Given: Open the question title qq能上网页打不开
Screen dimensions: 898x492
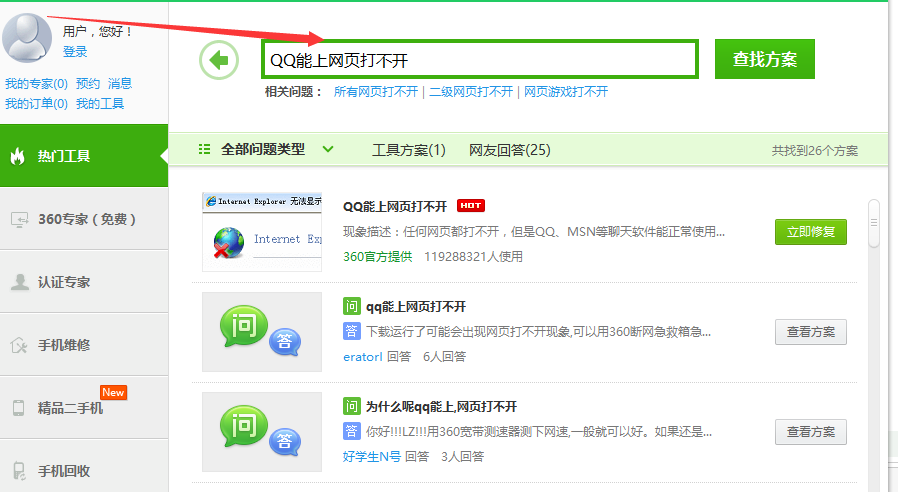Looking at the screenshot, I should click(x=416, y=307).
